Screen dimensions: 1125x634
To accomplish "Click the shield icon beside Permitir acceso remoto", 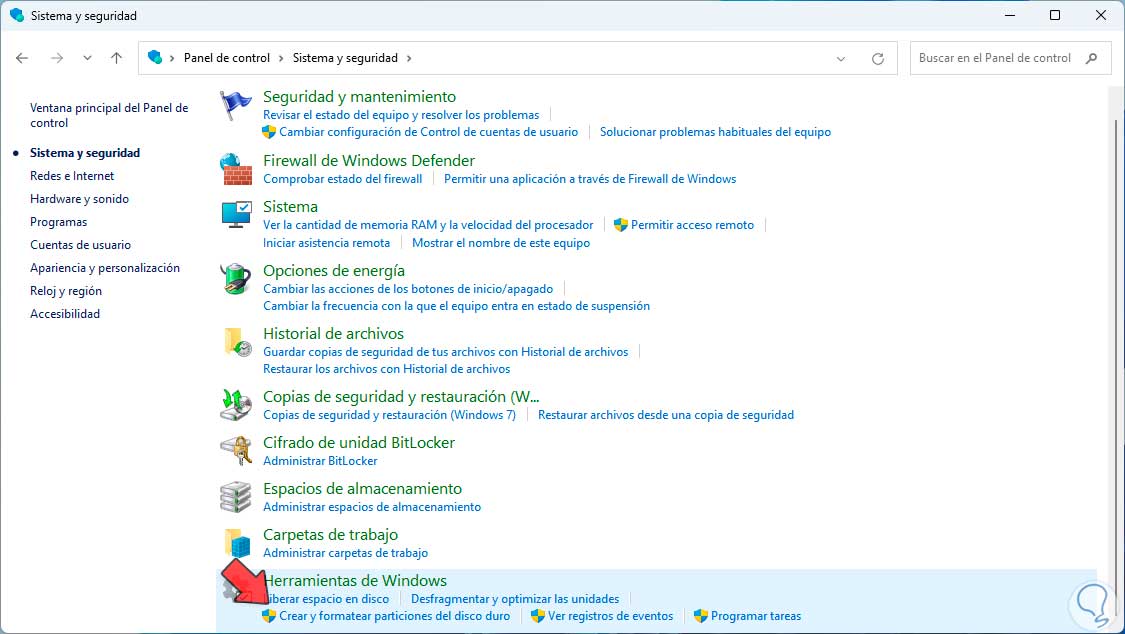I will 621,225.
